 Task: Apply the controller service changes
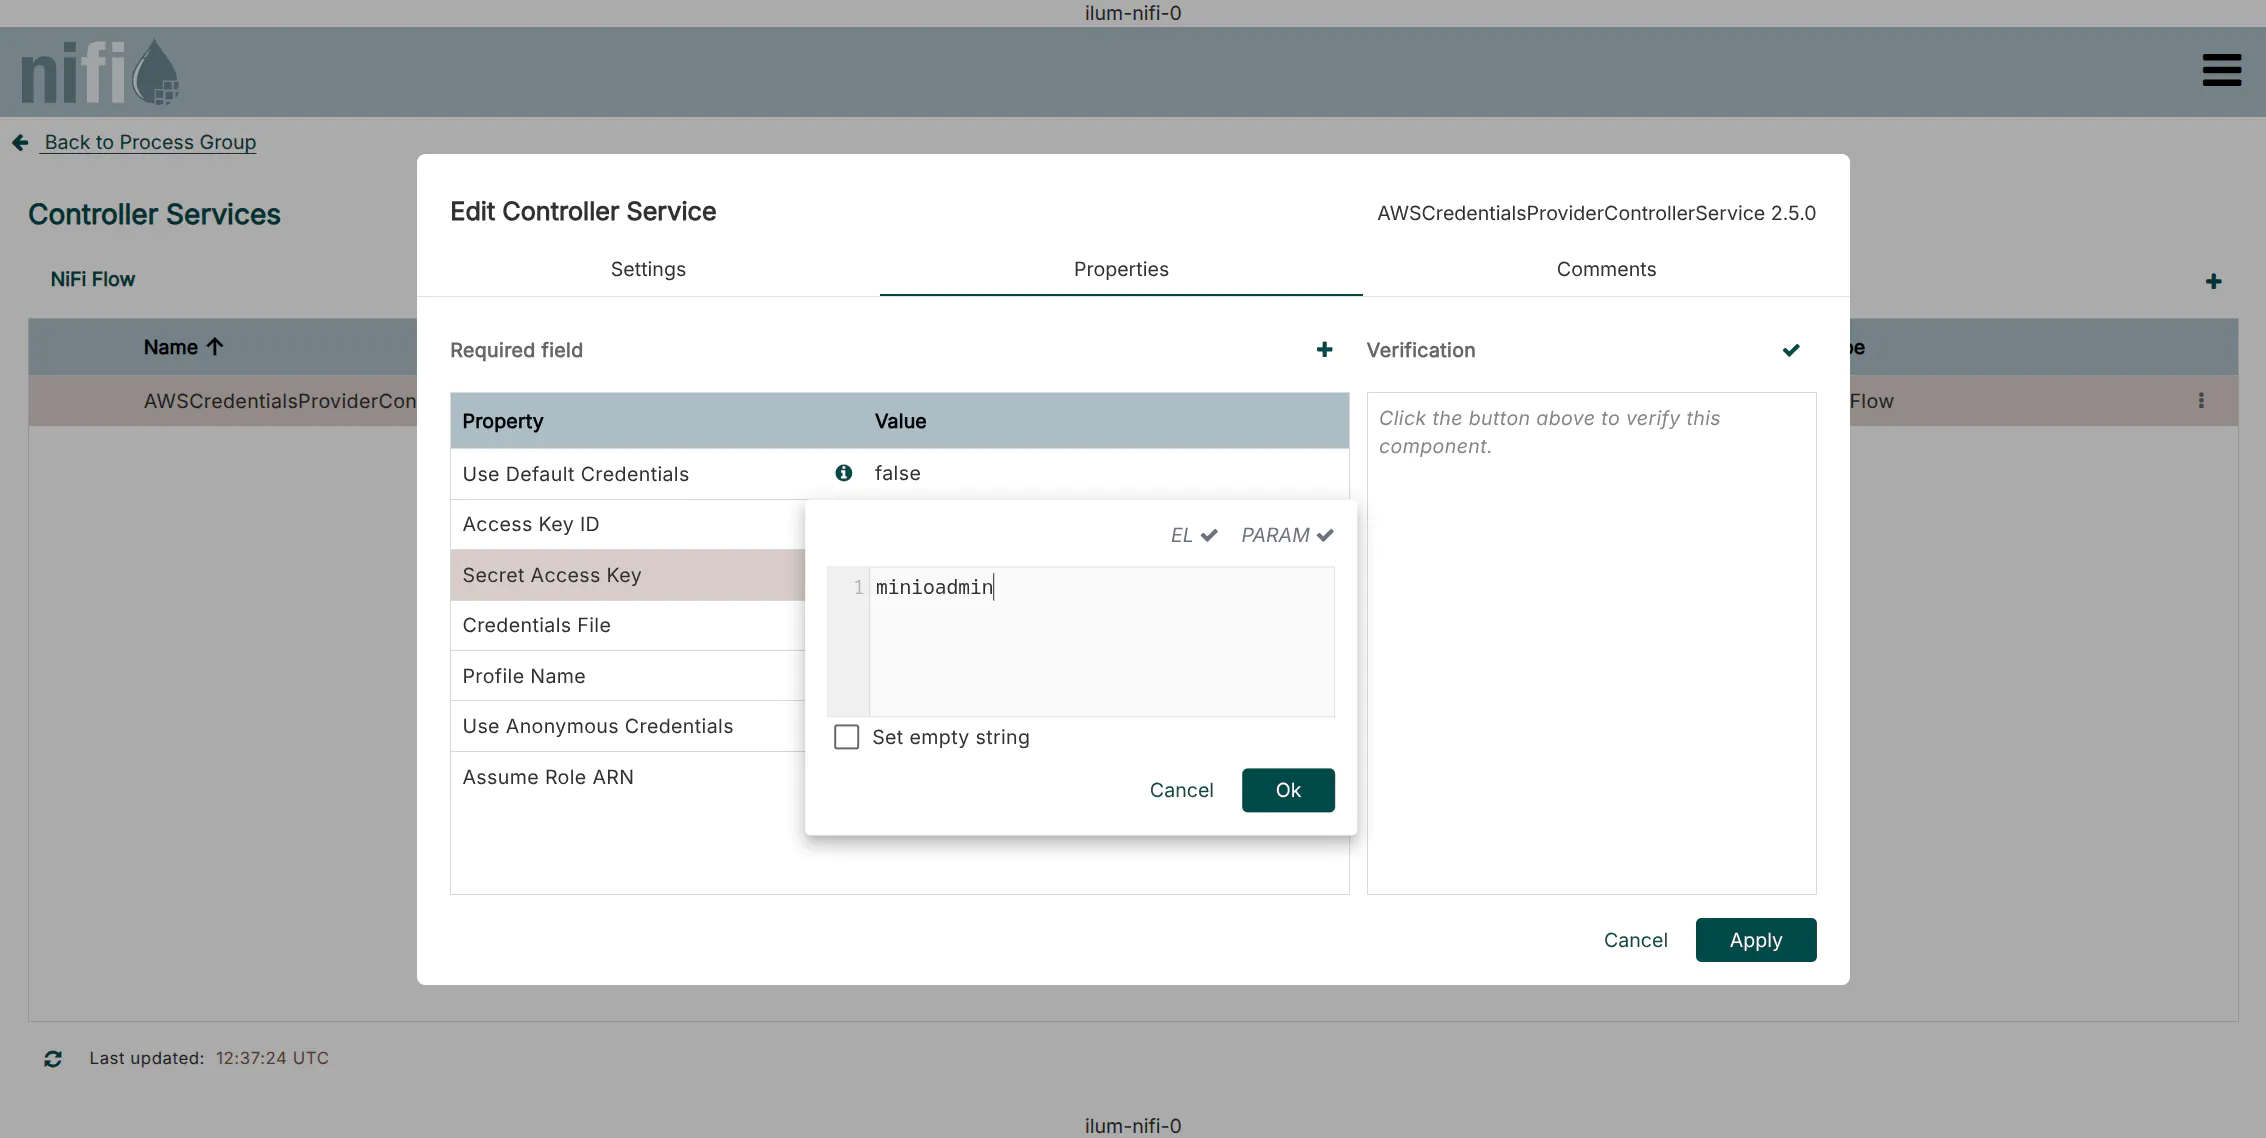click(x=1755, y=940)
